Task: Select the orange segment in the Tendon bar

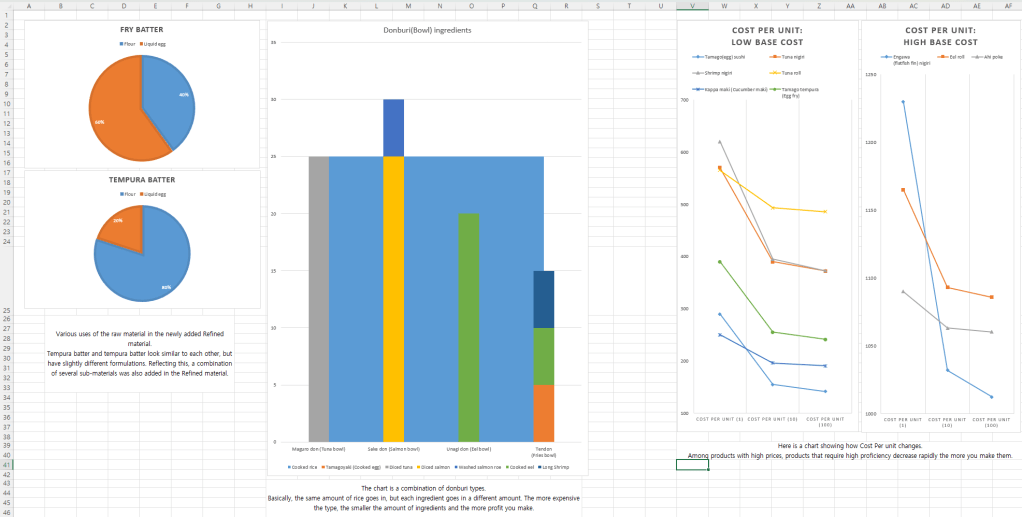Action: [x=543, y=413]
